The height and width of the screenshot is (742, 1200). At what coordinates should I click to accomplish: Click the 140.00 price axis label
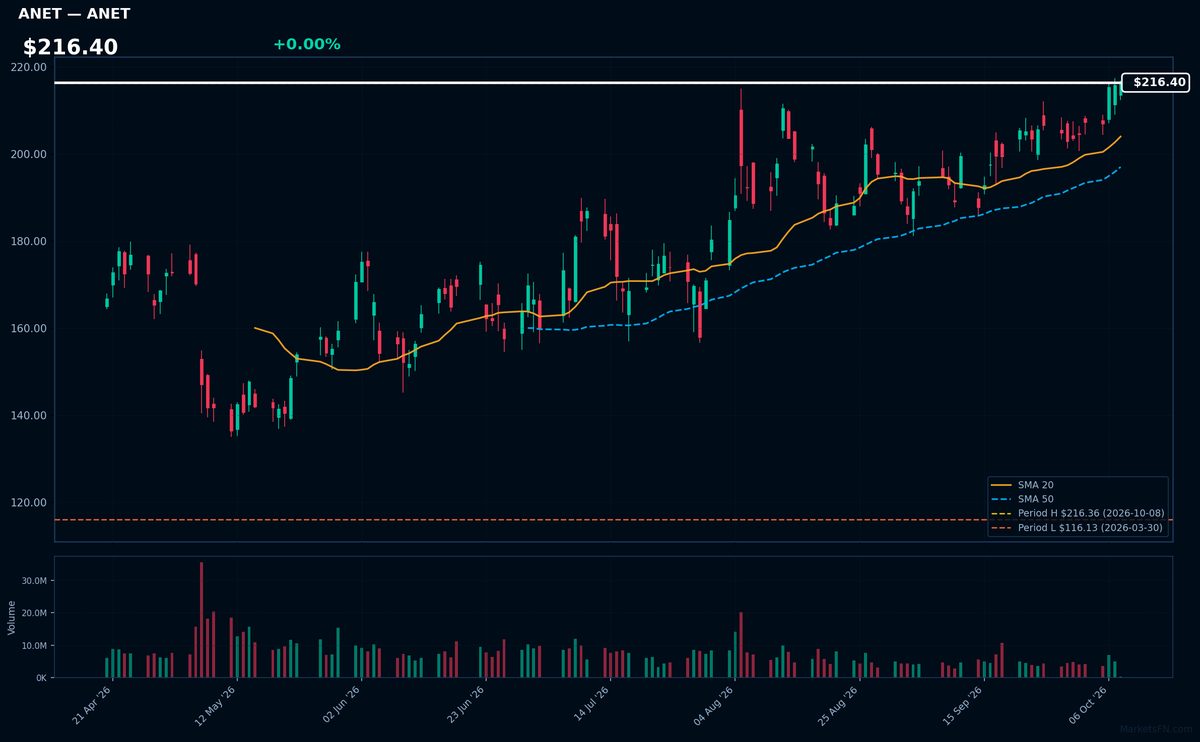(28, 415)
